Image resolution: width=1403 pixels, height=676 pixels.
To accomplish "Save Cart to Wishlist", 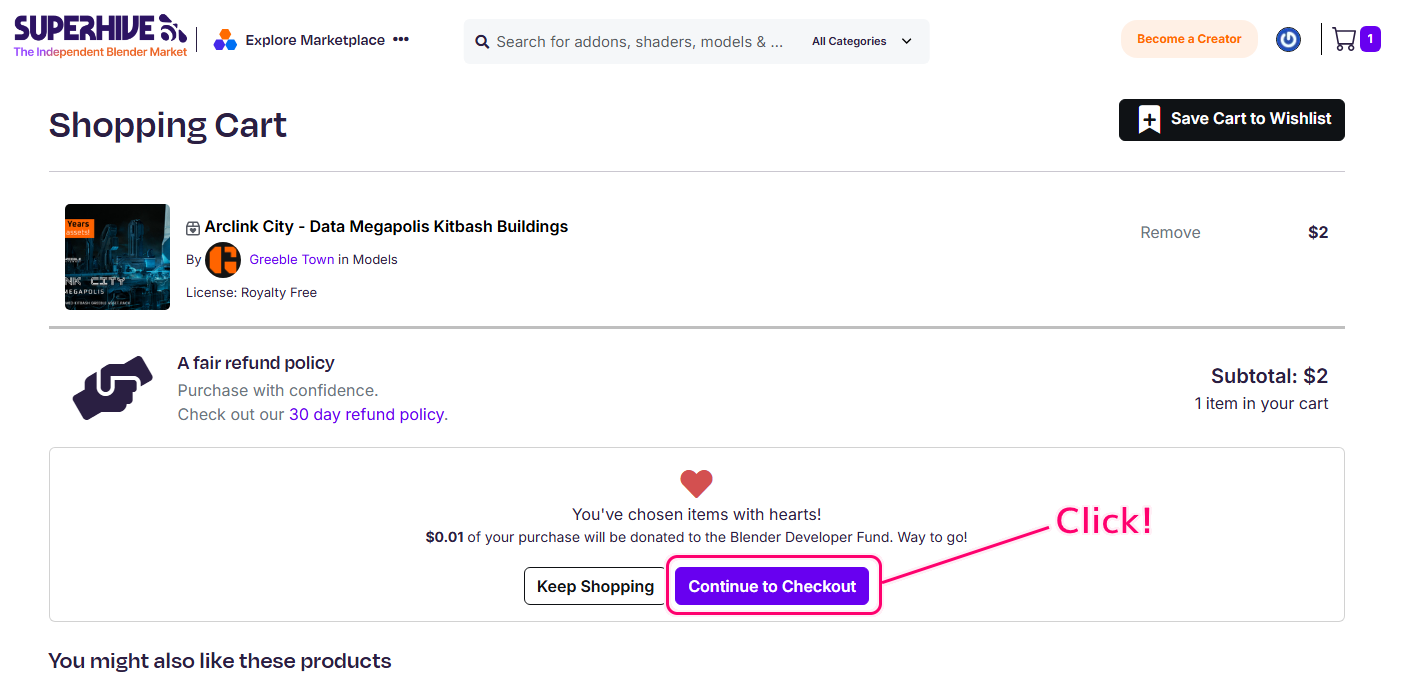I will (1231, 119).
